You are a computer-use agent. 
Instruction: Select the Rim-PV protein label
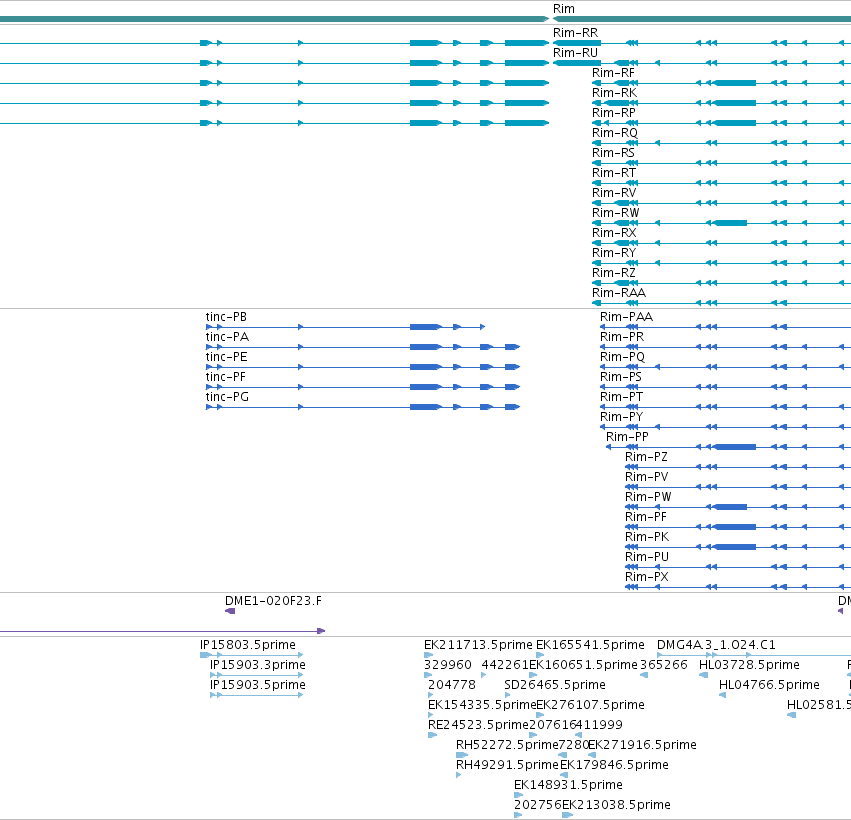tap(646, 477)
